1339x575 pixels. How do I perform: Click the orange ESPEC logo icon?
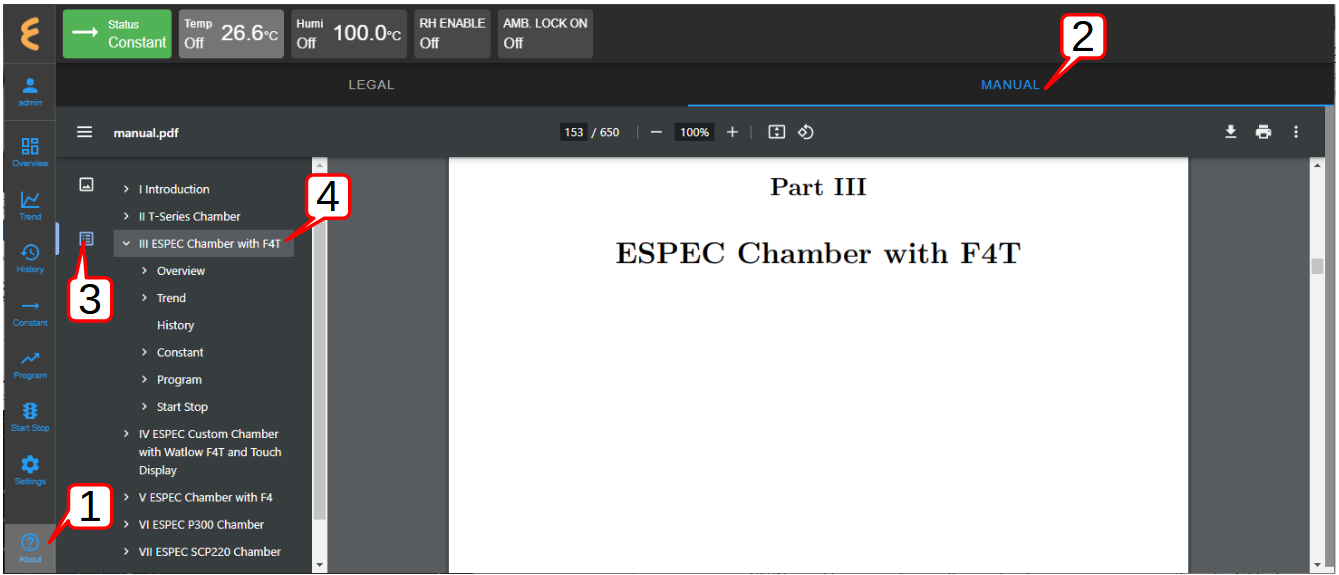(x=30, y=34)
